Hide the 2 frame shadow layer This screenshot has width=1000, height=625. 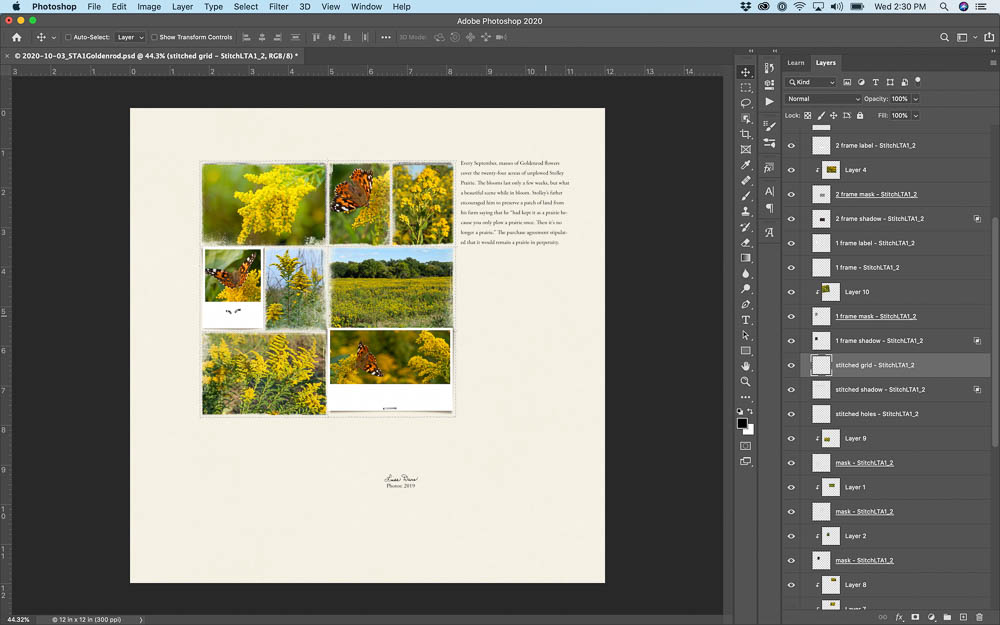791,219
